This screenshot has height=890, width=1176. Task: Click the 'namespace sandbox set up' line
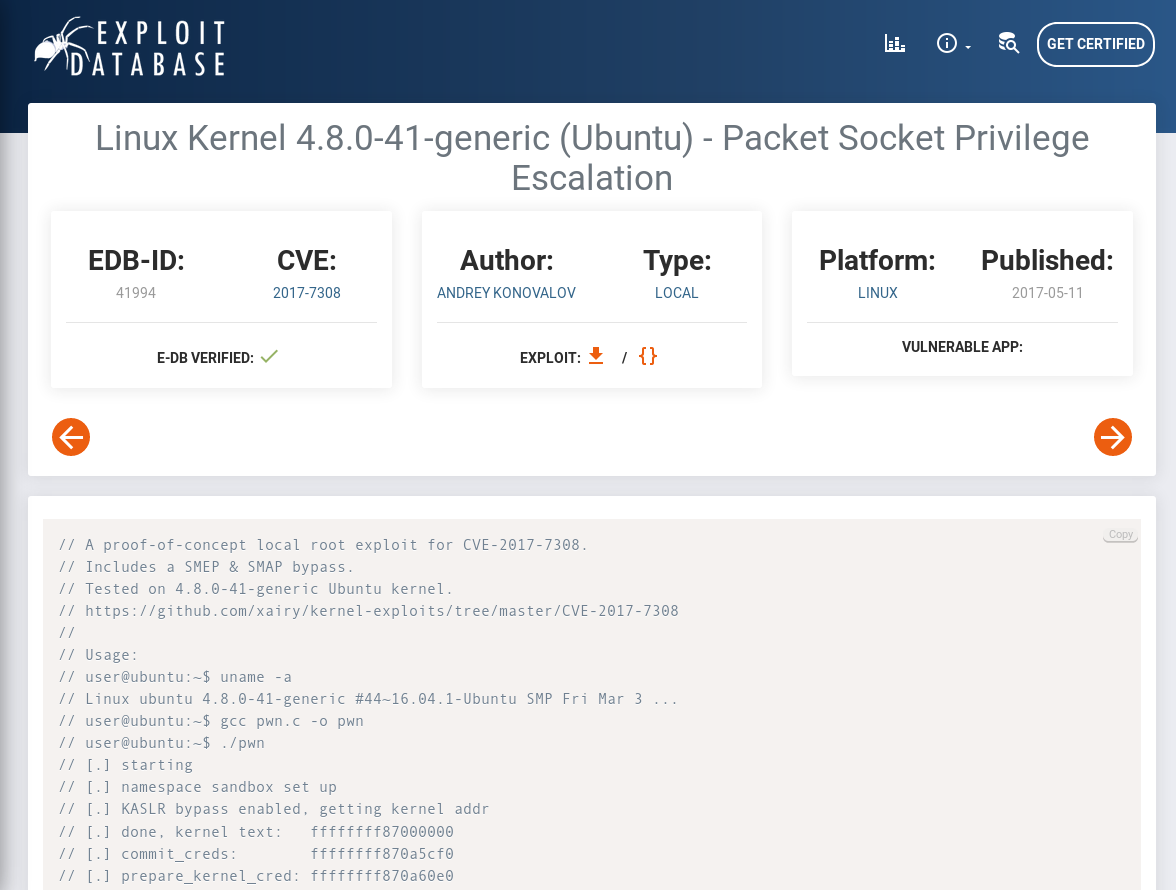pyautogui.click(x=198, y=787)
